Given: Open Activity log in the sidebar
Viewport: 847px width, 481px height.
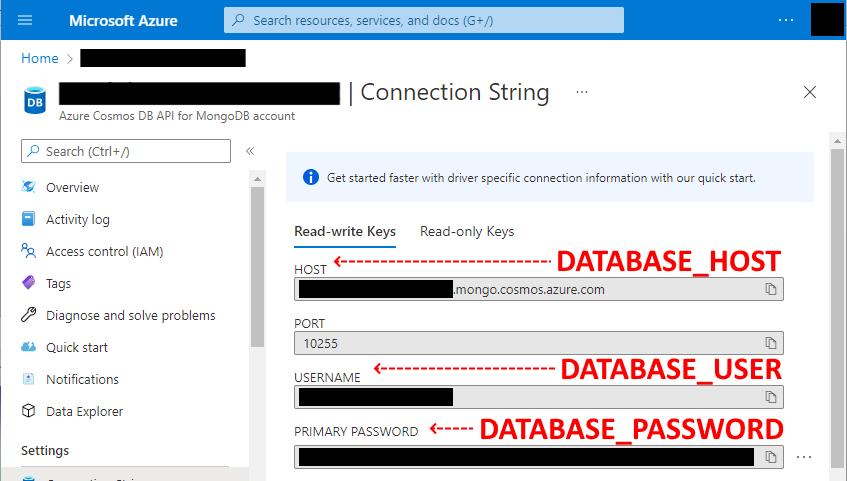Looking at the screenshot, I should (78, 219).
